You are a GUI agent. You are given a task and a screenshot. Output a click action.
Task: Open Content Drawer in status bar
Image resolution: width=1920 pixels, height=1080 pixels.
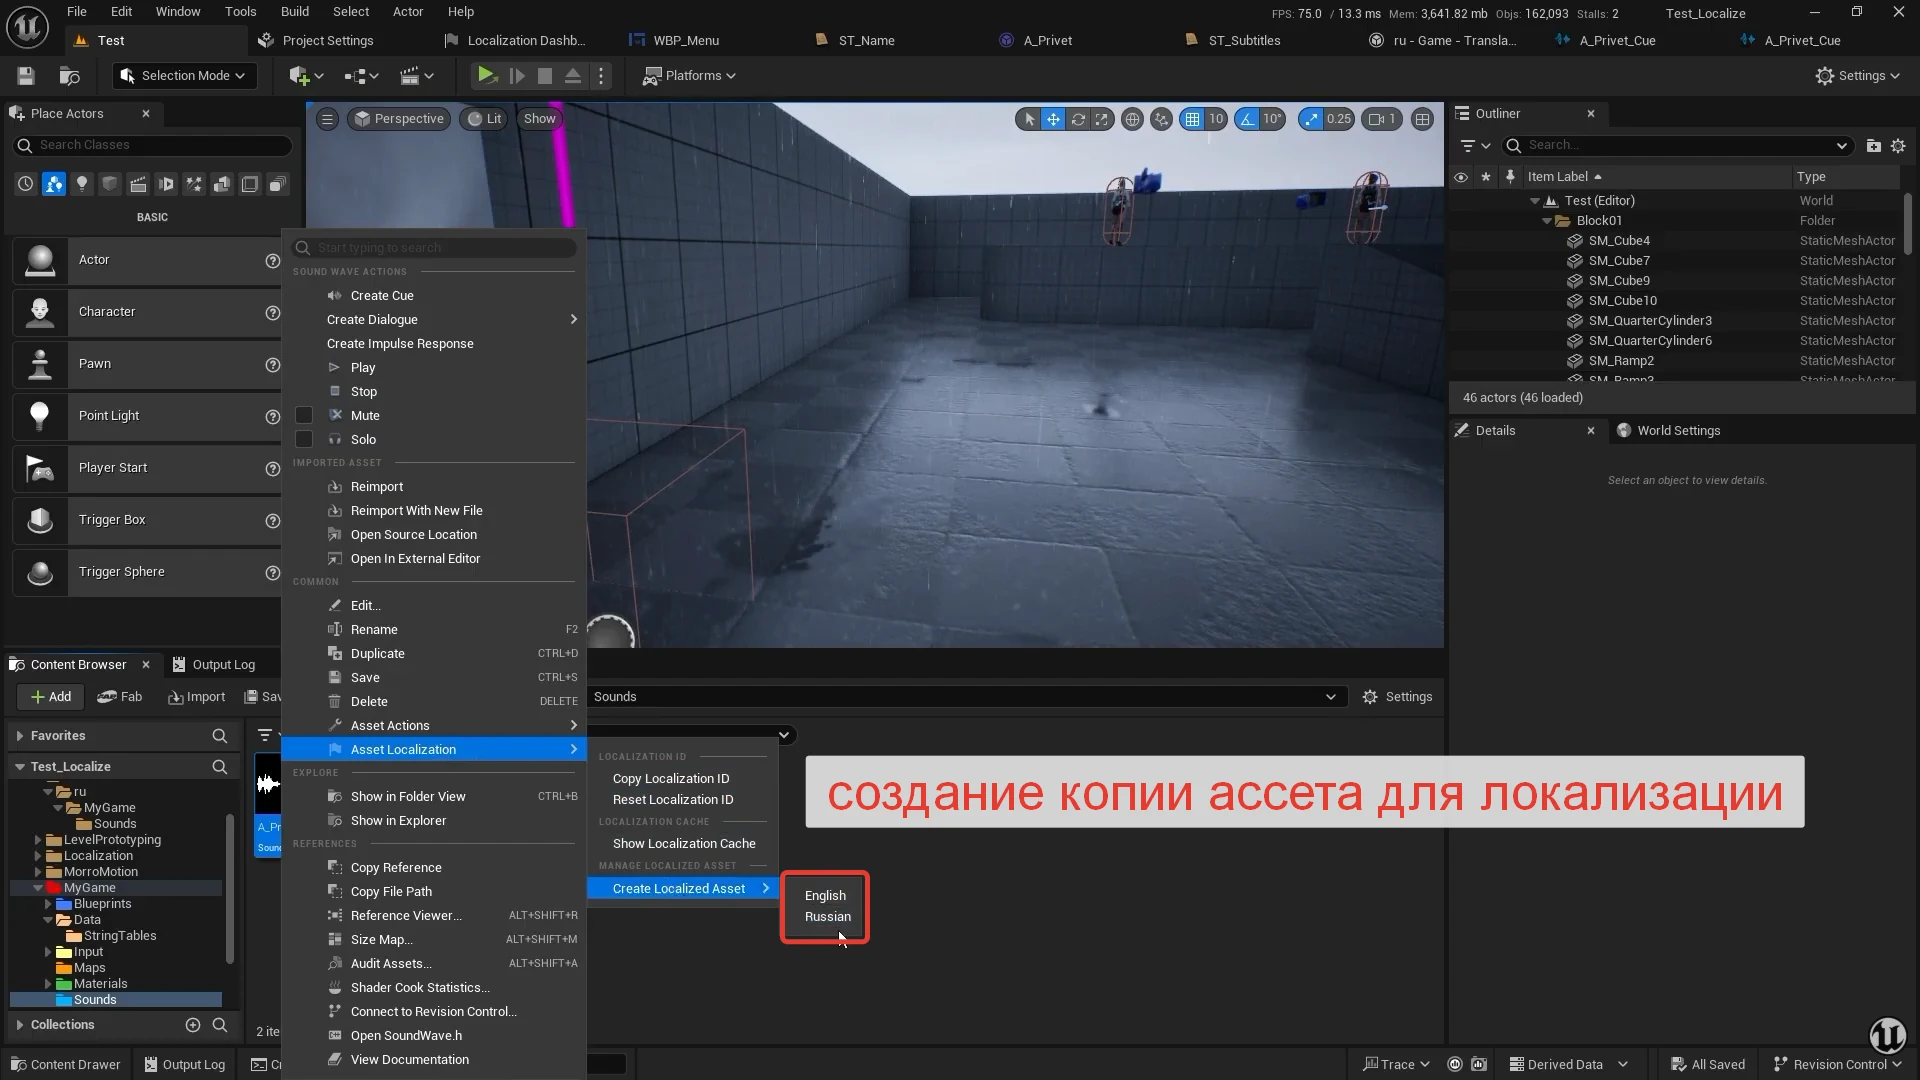pos(66,1065)
